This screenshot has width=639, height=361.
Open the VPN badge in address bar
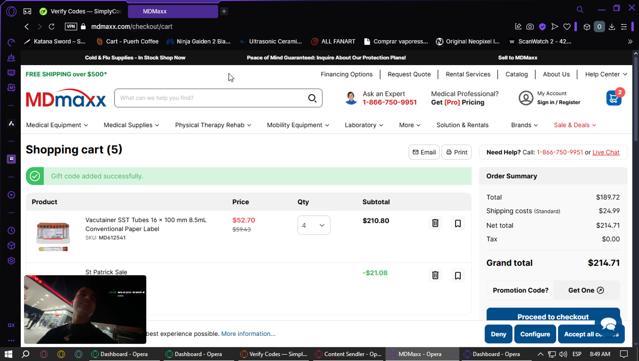pos(71,26)
